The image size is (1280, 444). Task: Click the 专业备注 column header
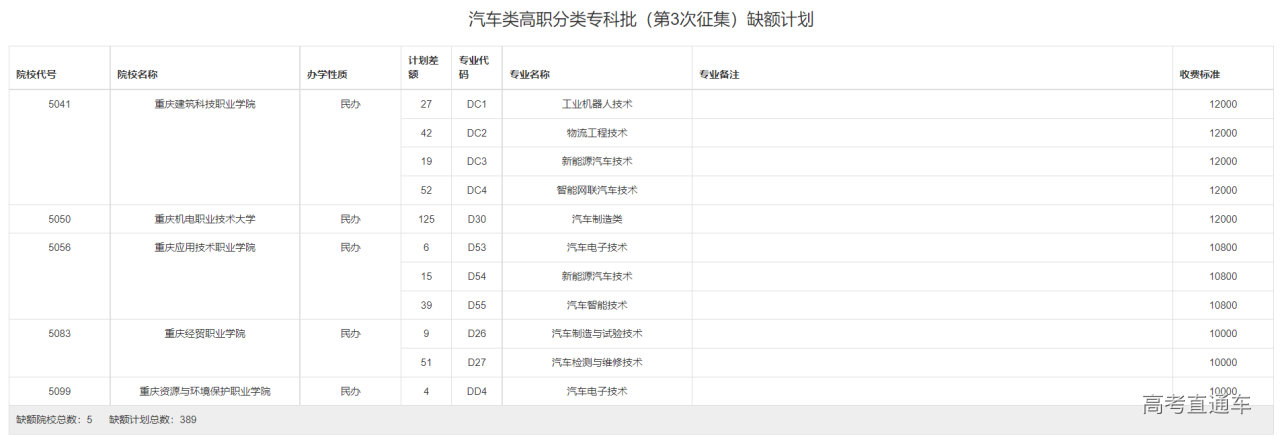coord(718,75)
